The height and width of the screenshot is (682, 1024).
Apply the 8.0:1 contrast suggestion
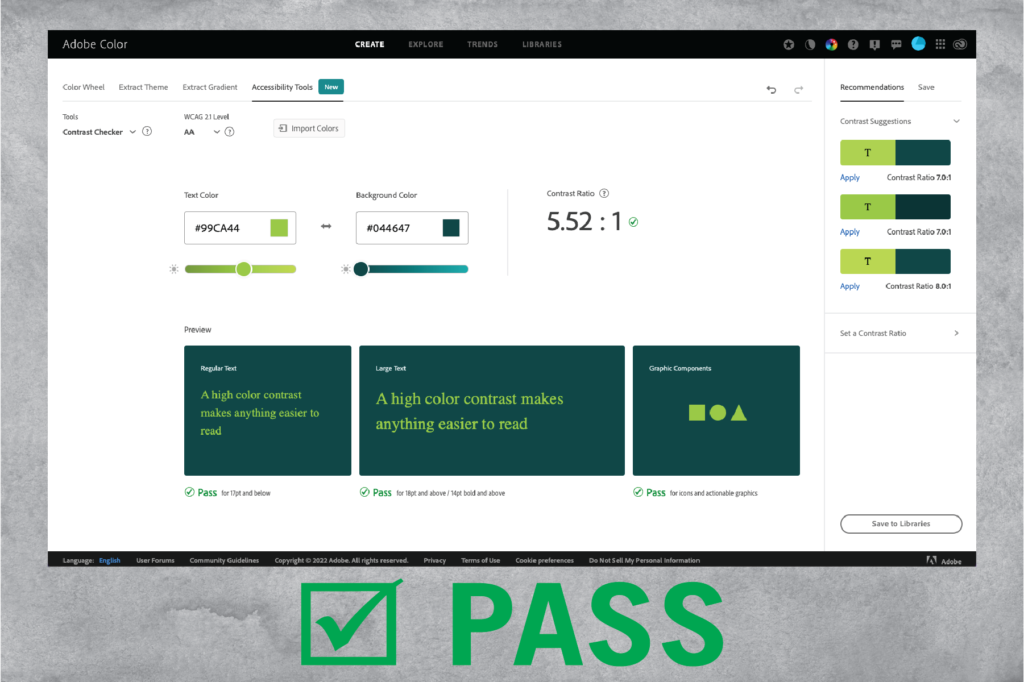tap(850, 286)
